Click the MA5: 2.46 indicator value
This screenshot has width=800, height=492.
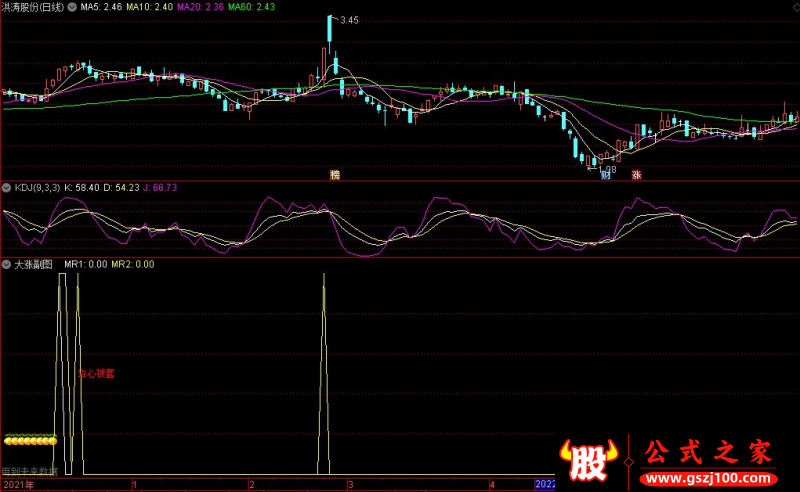pyautogui.click(x=101, y=7)
